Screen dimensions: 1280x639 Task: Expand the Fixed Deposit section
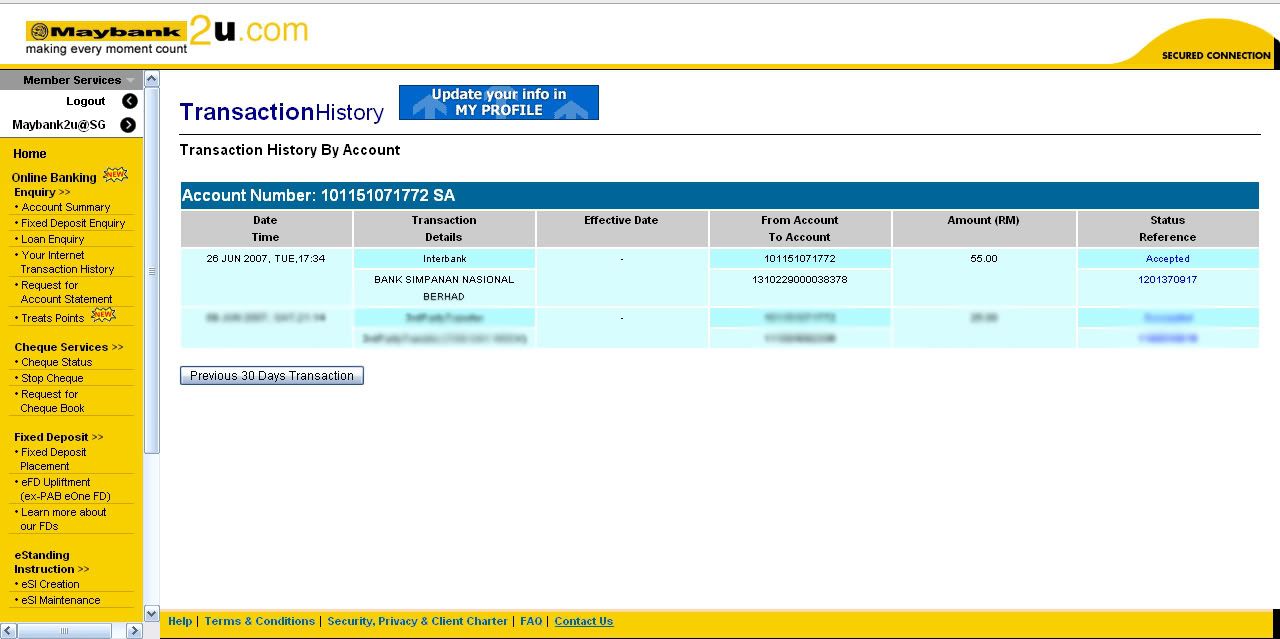[58, 437]
